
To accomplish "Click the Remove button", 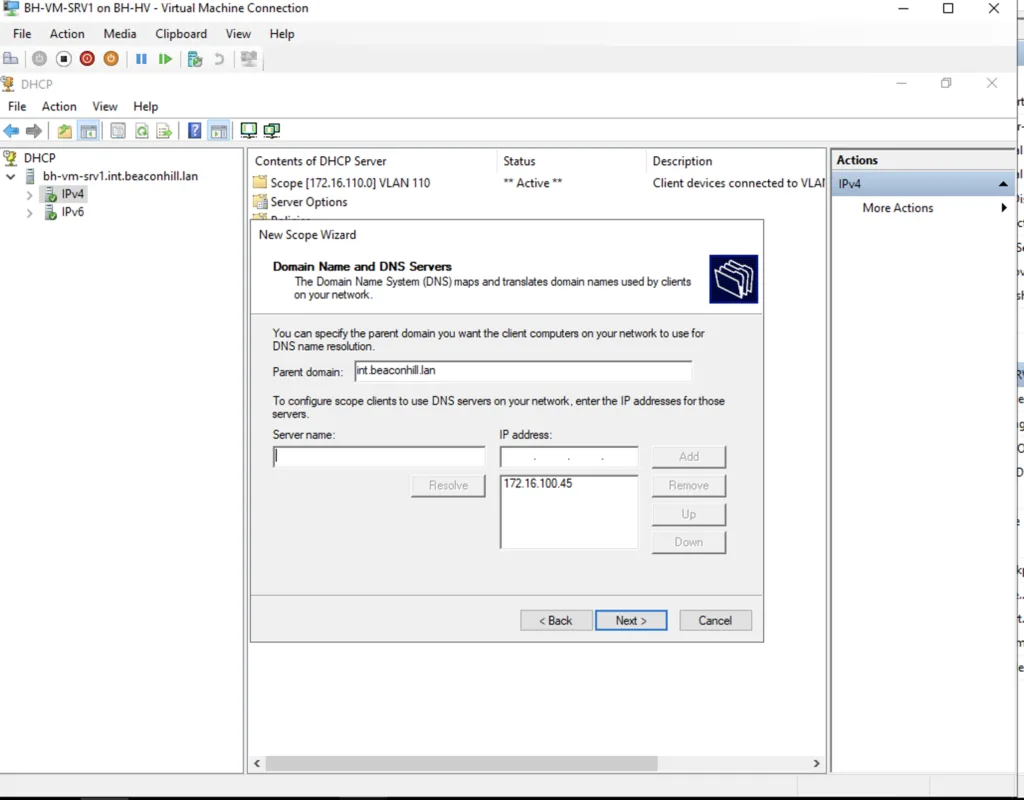I will tap(688, 485).
